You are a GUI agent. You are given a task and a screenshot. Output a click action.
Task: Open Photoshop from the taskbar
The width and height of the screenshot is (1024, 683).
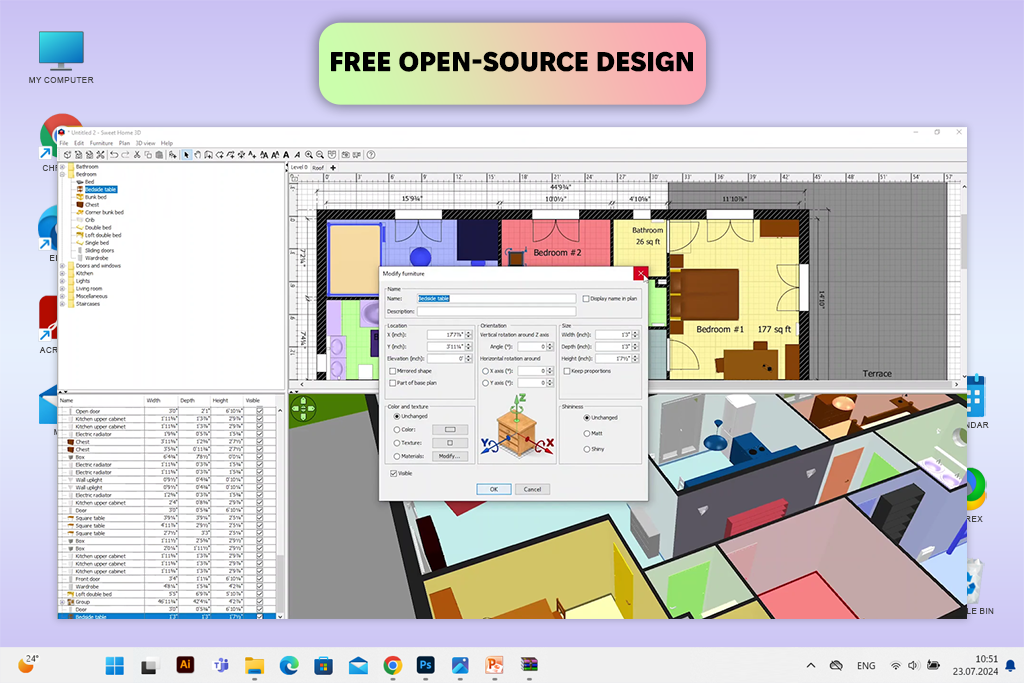pos(425,665)
